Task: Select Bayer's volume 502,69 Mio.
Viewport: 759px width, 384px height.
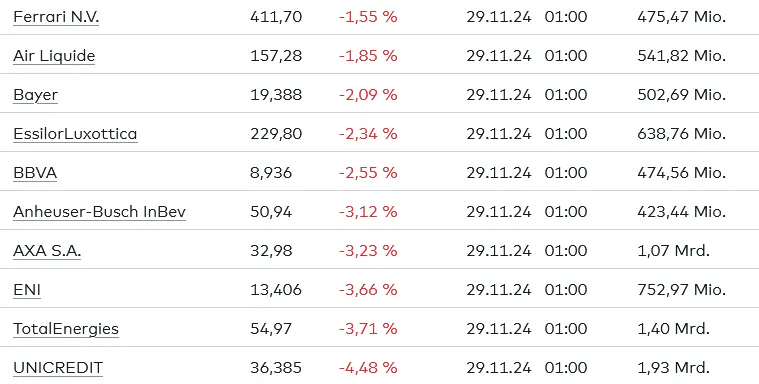Action: point(682,95)
